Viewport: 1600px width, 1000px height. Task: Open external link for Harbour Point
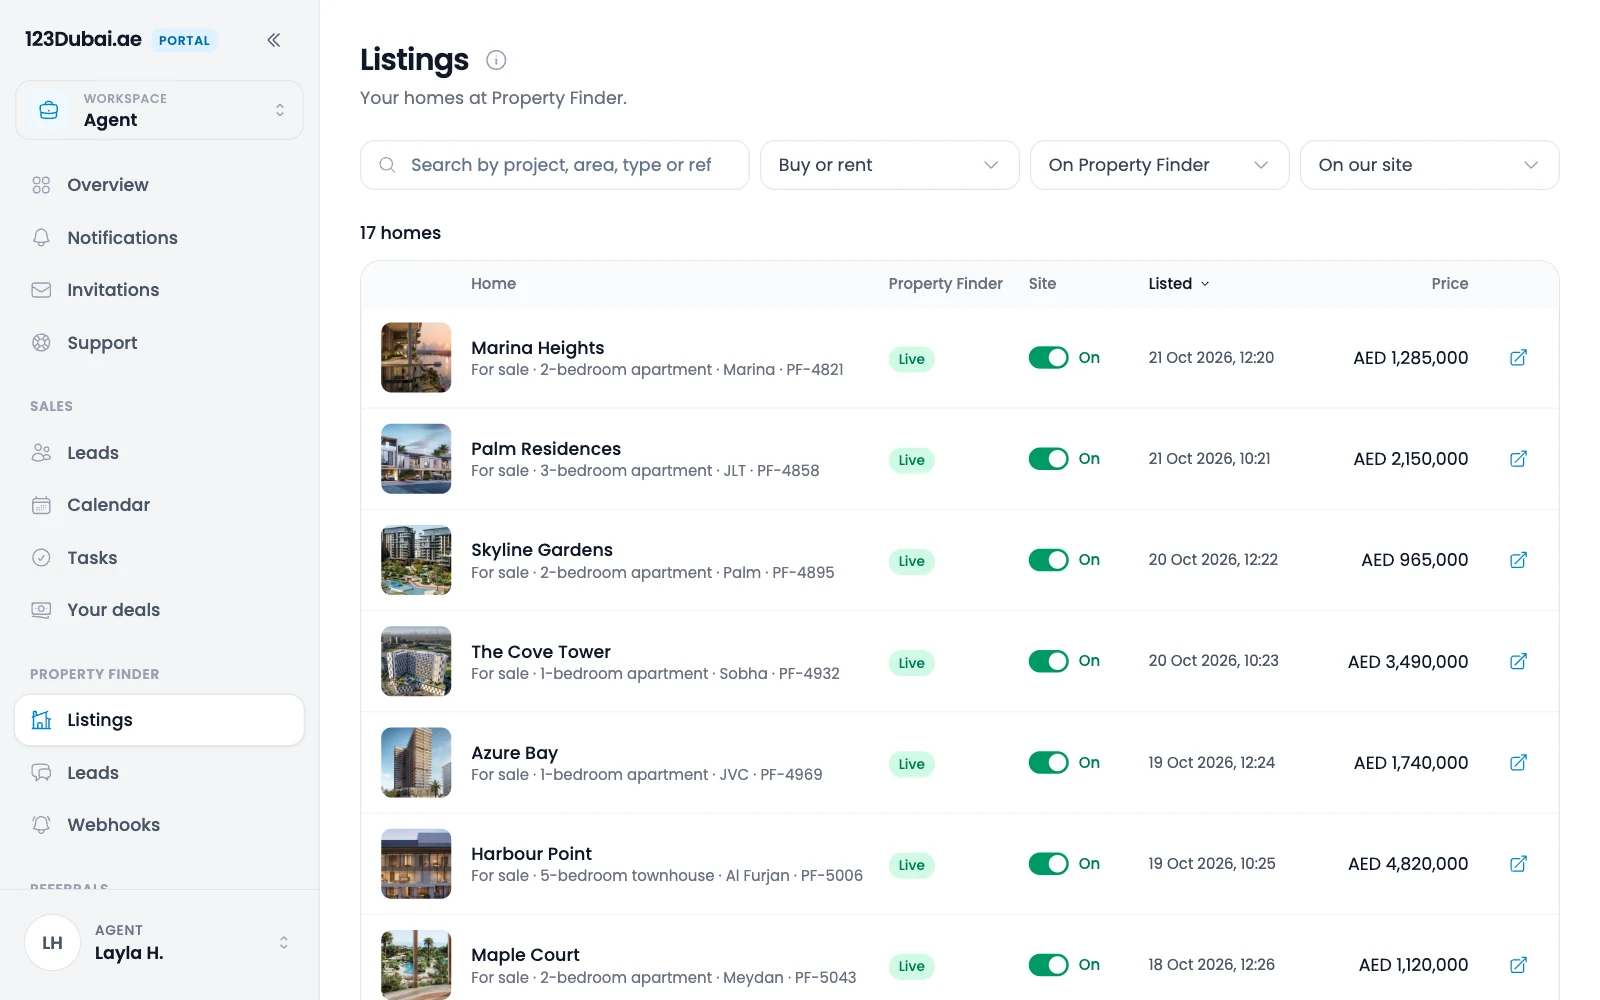tap(1518, 864)
